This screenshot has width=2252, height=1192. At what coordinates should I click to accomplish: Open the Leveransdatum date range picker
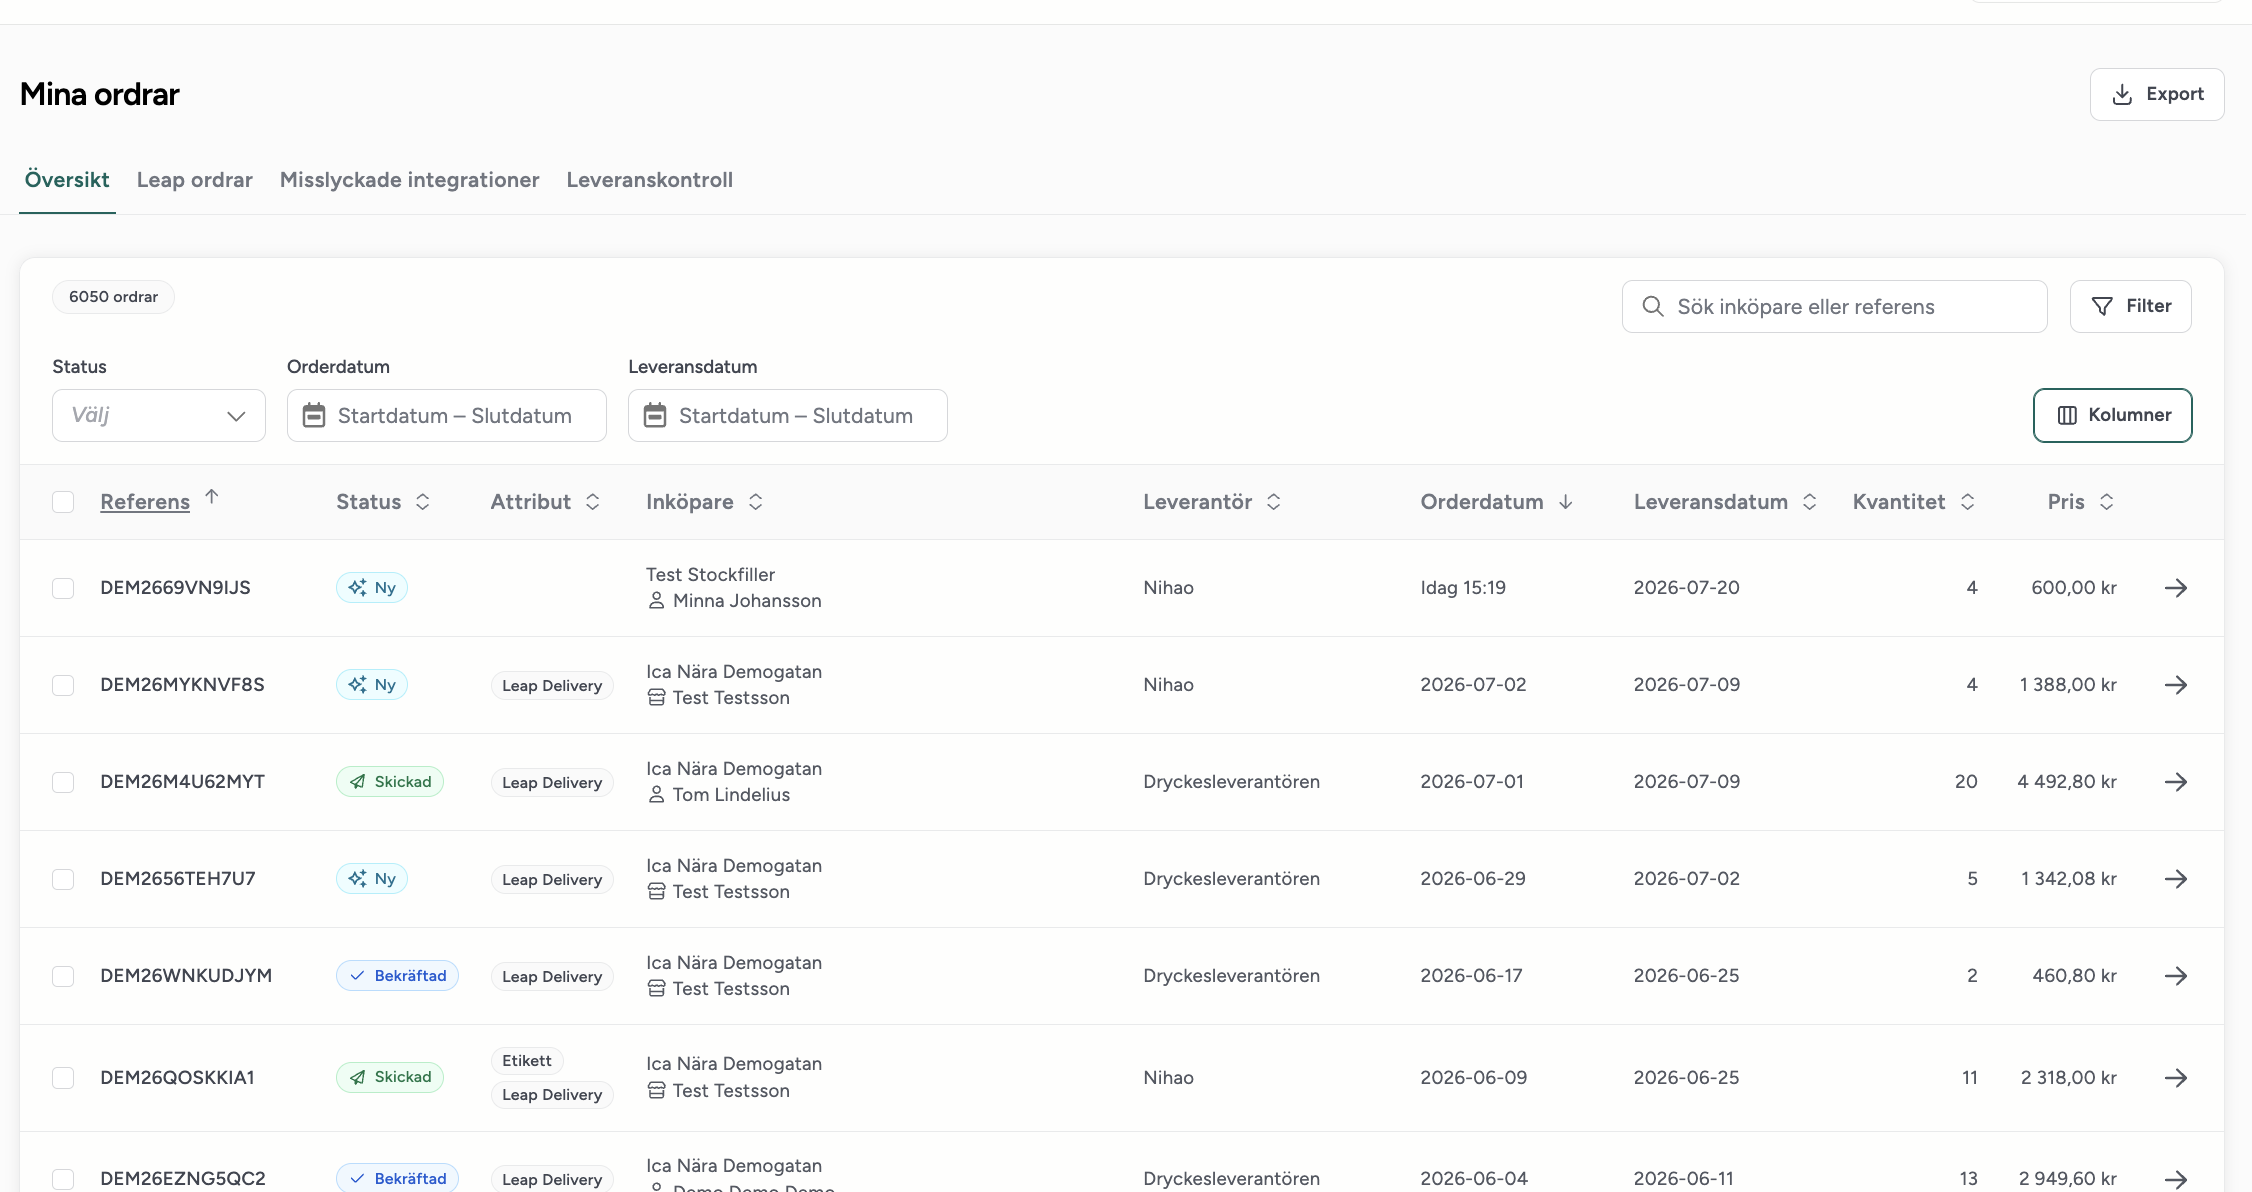point(788,415)
